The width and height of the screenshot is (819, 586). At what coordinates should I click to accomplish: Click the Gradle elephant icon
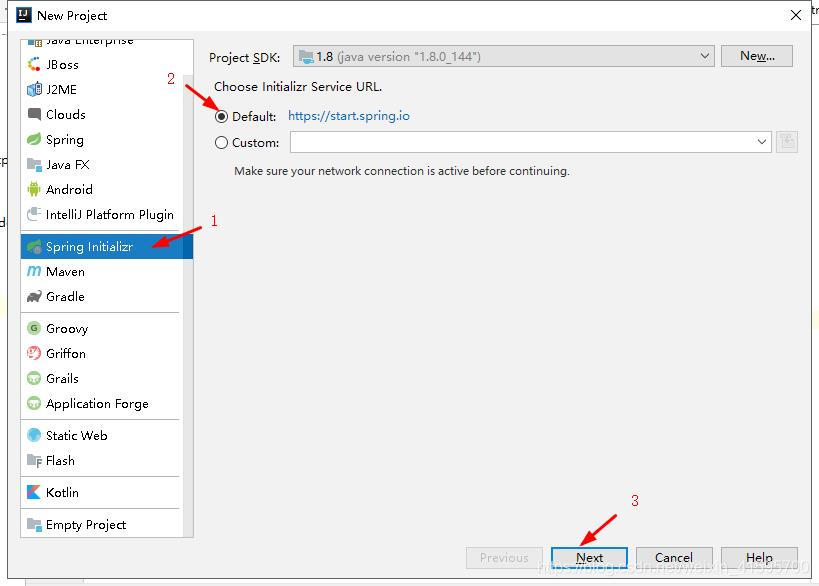pyautogui.click(x=34, y=296)
